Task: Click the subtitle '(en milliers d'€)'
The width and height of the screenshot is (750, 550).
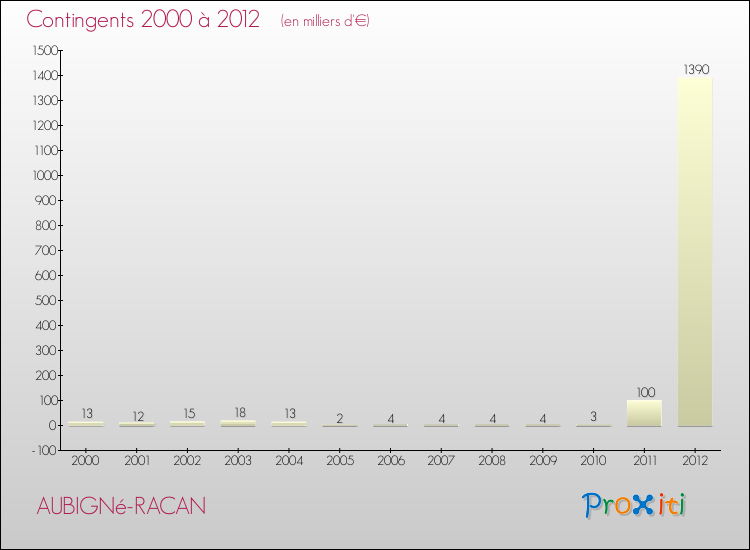Action: click(325, 21)
